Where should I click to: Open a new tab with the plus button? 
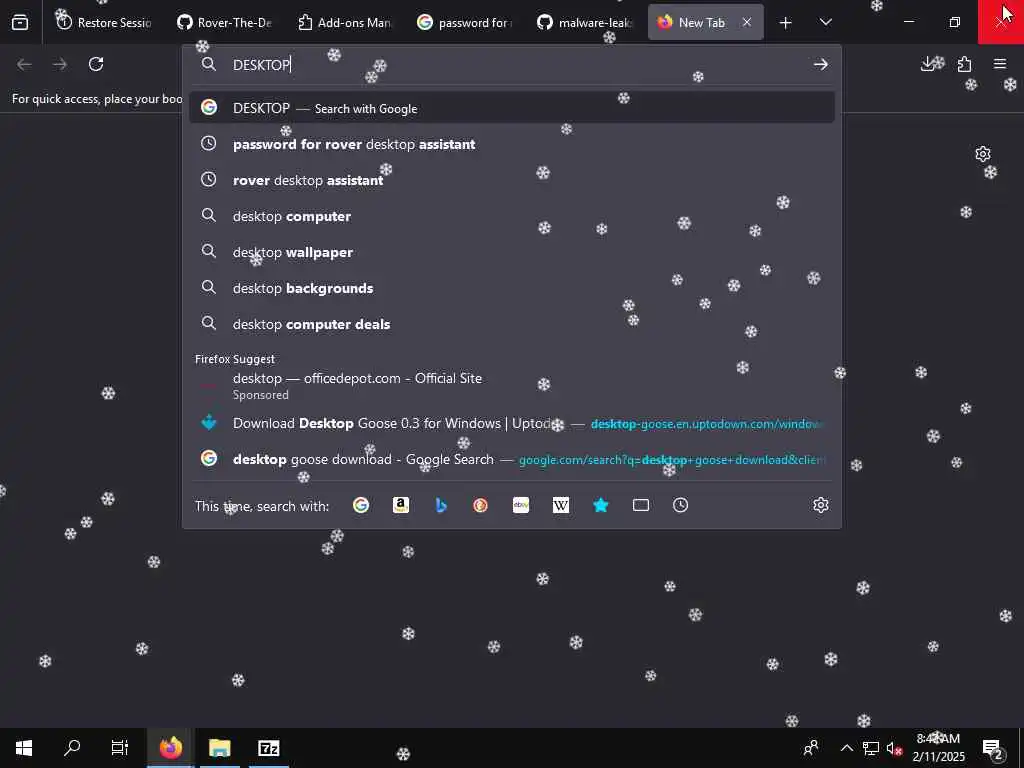[x=786, y=23]
